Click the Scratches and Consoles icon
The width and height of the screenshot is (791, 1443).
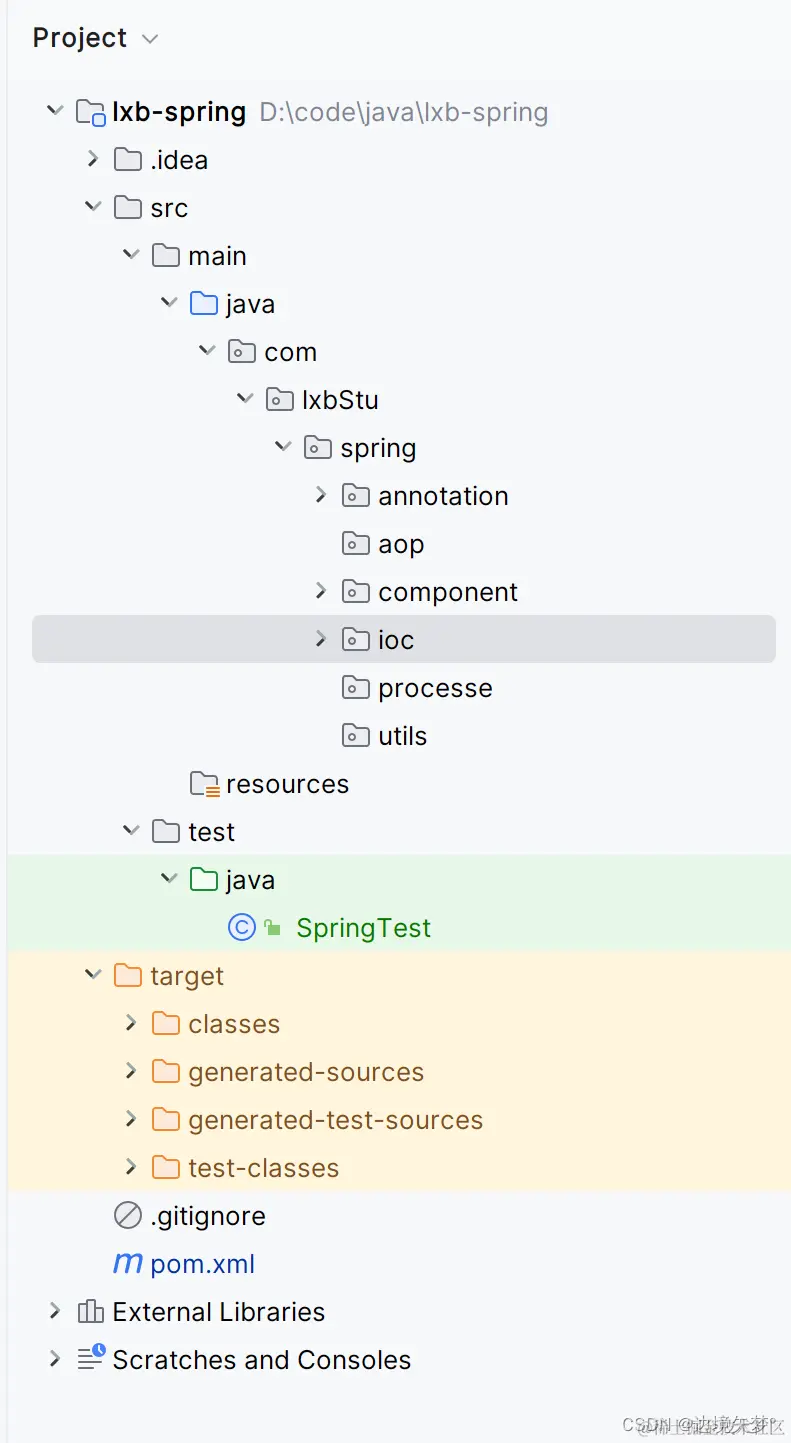click(91, 1360)
